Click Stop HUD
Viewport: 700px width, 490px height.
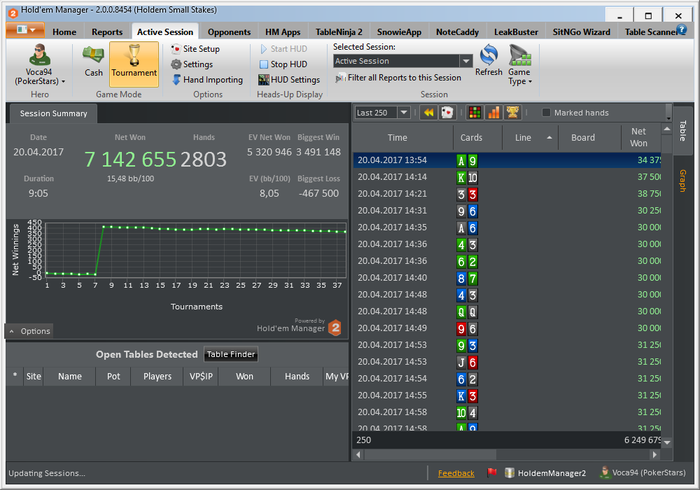click(x=283, y=64)
